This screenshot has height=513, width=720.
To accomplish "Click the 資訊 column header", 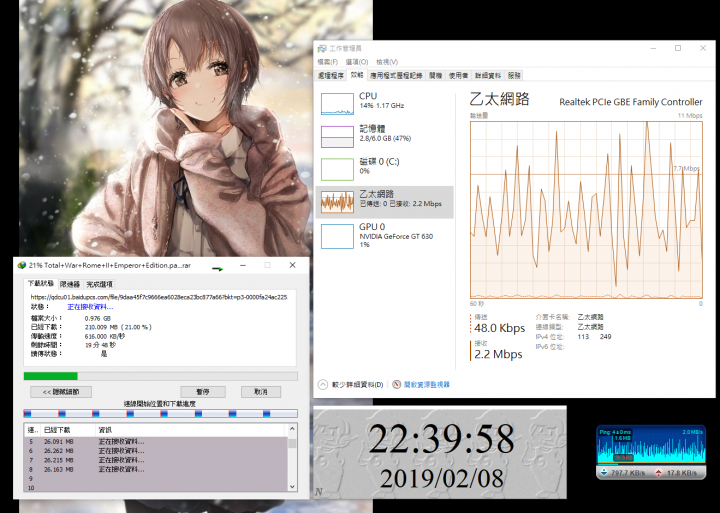I will click(191, 430).
